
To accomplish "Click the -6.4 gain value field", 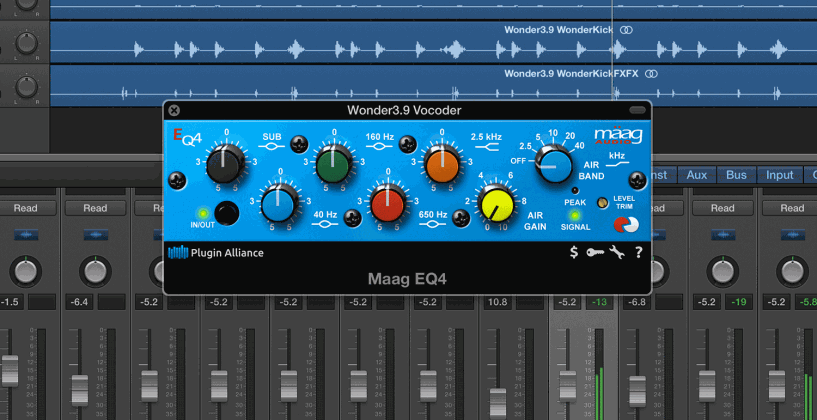I will pyautogui.click(x=80, y=302).
